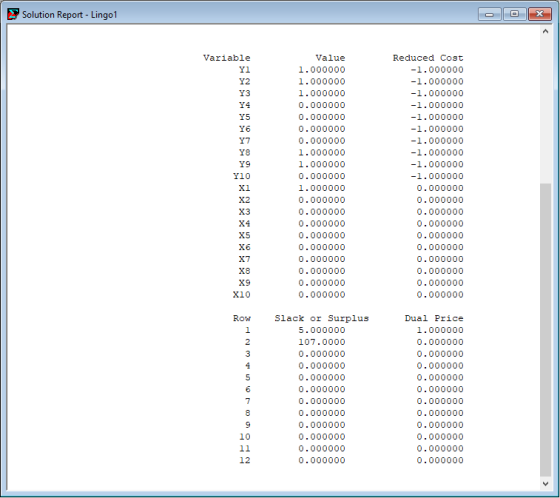
Task: Click the Dual Price of row 12
Action: tap(440, 460)
